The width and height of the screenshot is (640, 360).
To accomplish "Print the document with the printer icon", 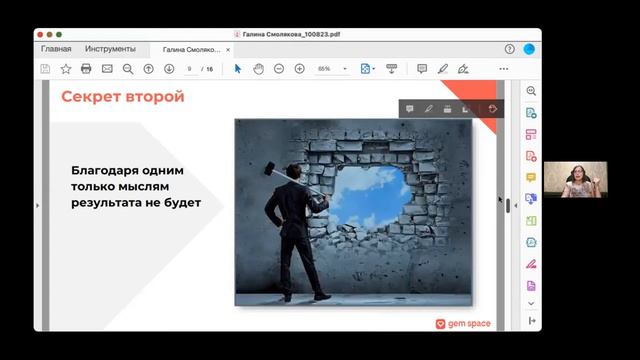I will 86,69.
